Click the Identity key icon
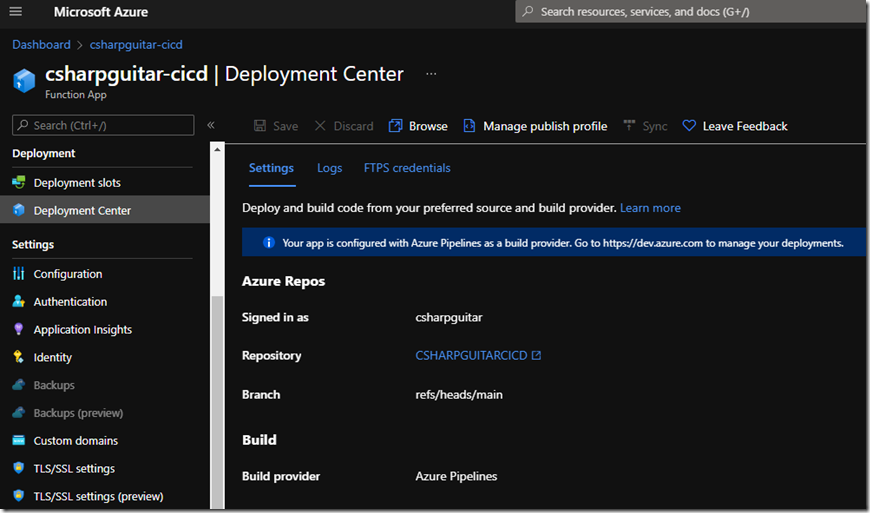870x513 pixels. click(19, 357)
